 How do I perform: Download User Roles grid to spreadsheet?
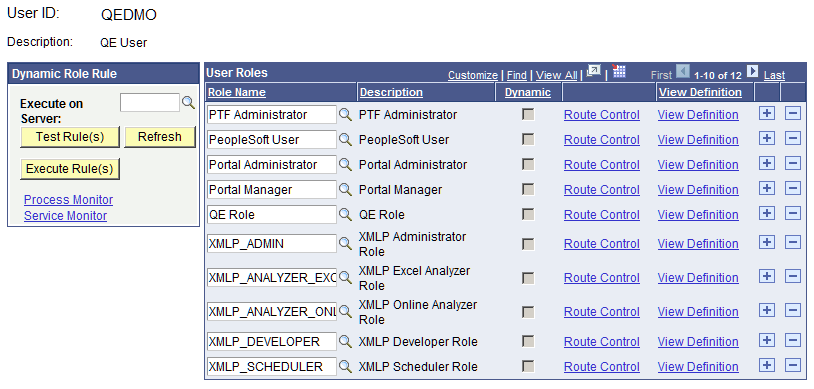click(x=619, y=72)
